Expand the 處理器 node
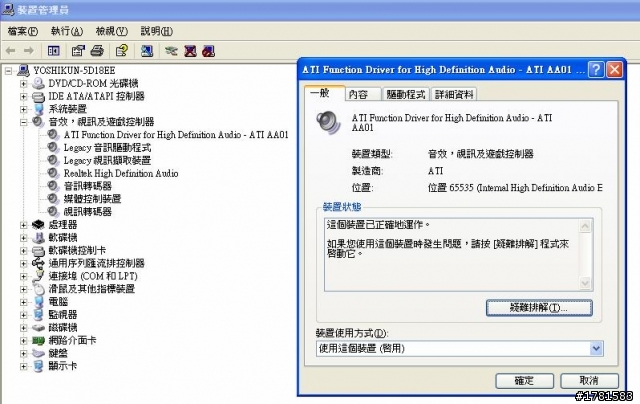 click(24, 224)
